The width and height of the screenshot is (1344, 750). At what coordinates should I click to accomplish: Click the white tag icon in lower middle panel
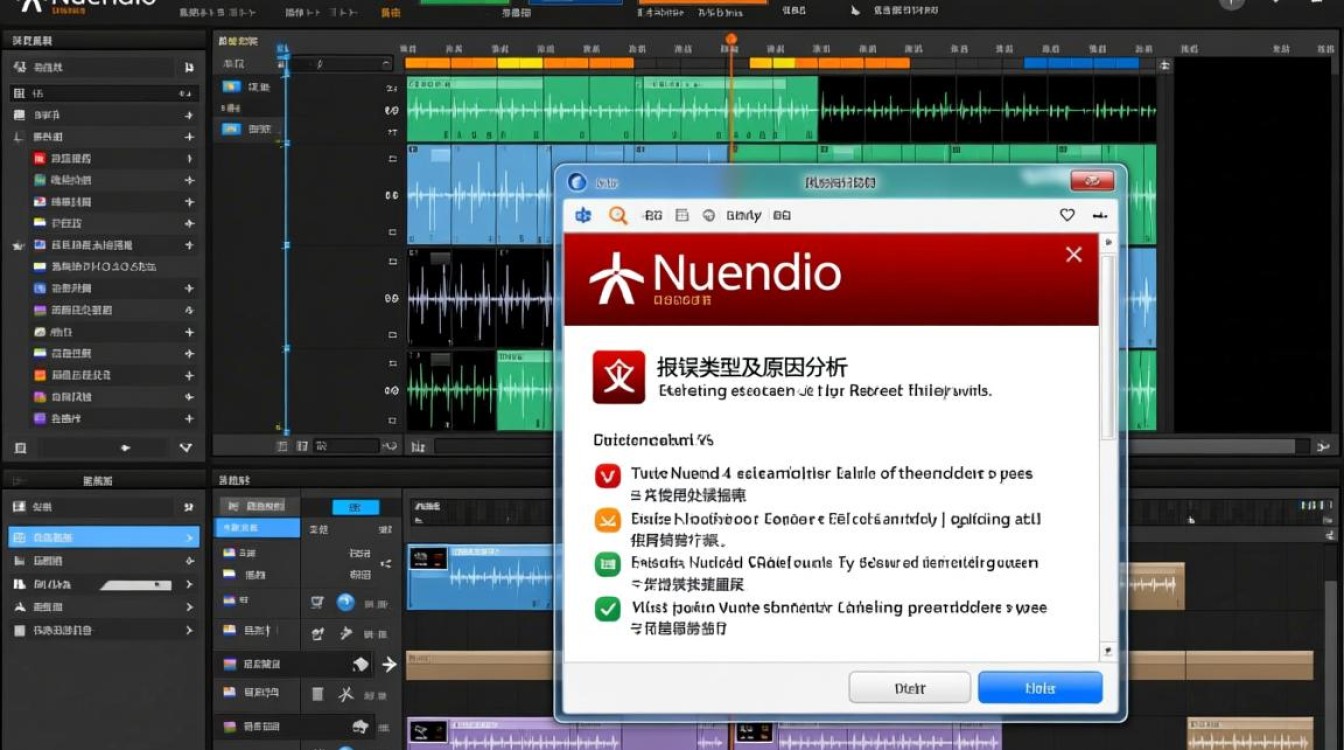click(x=361, y=664)
